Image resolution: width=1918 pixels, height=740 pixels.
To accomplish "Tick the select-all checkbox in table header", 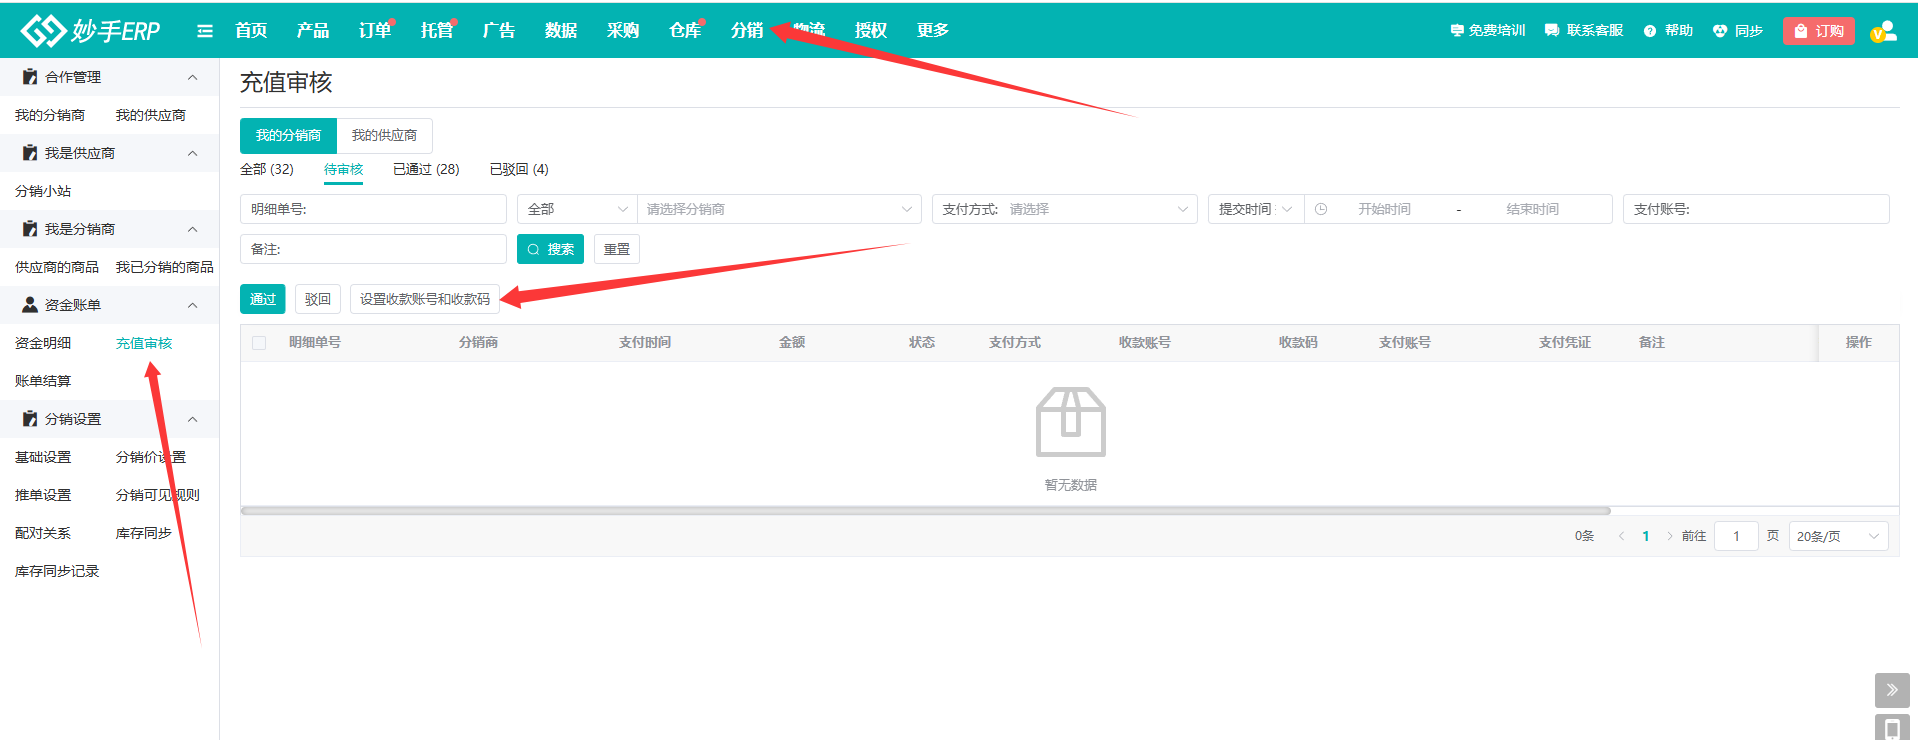I will tap(259, 343).
